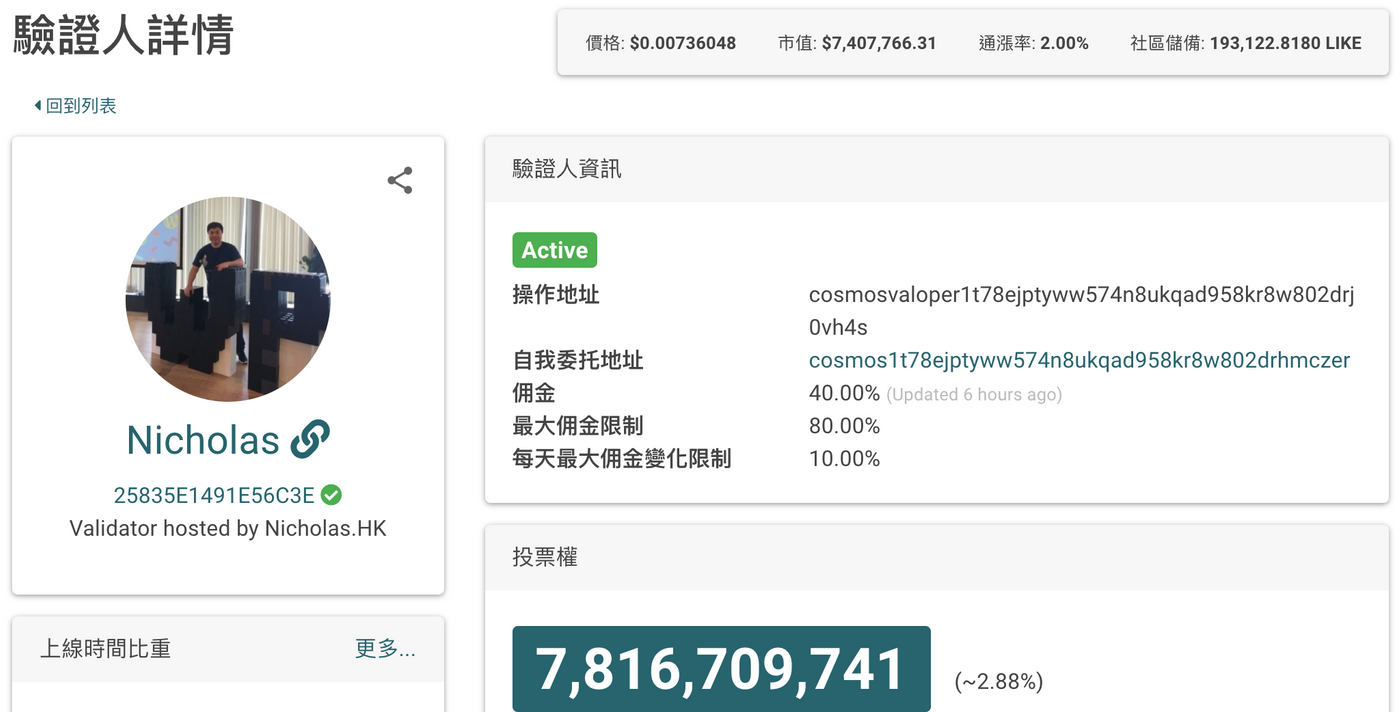Click the chain link icon beside Nicholas
Viewport: 1400px width, 712px height.
[x=310, y=439]
